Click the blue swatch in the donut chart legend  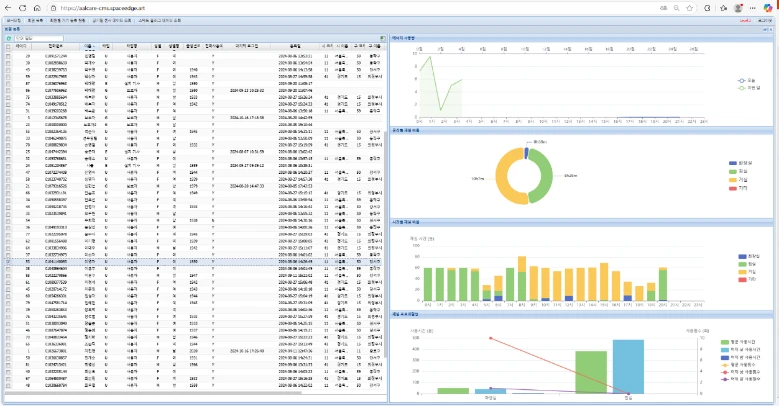[732, 162]
